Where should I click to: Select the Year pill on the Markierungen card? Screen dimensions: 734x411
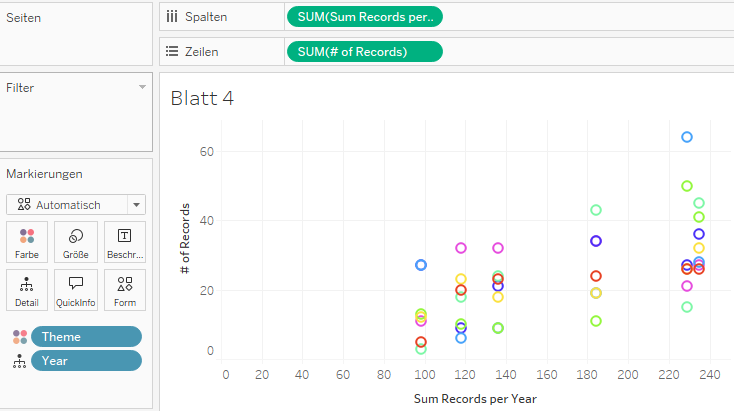[x=86, y=361]
